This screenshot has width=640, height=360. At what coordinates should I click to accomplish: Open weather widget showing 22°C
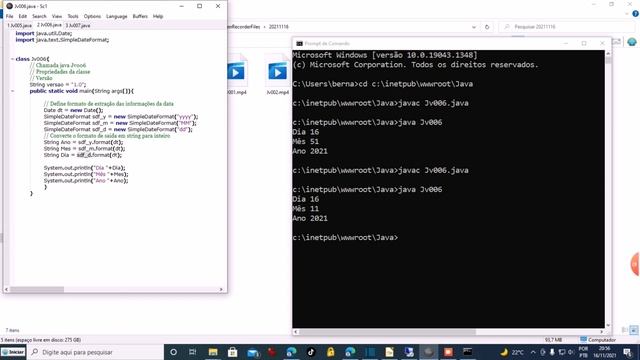tap(512, 352)
